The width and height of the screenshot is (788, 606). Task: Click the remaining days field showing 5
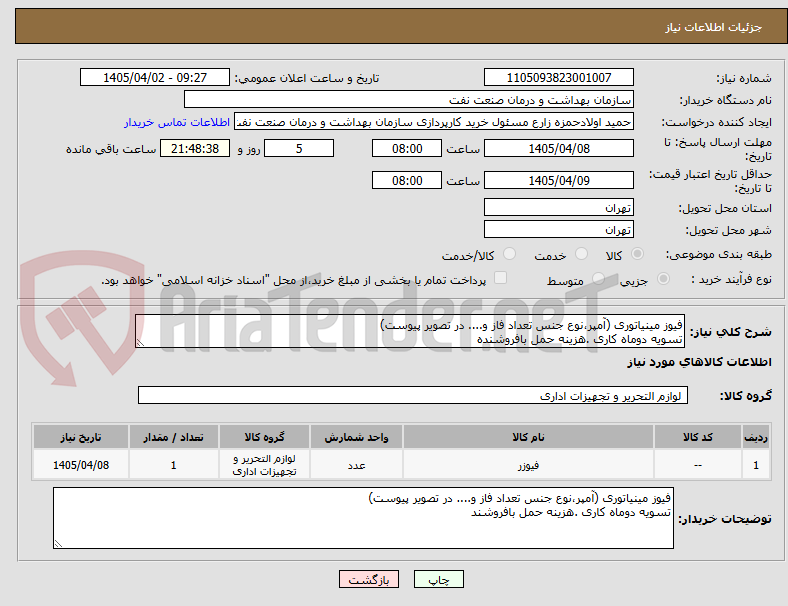299,149
